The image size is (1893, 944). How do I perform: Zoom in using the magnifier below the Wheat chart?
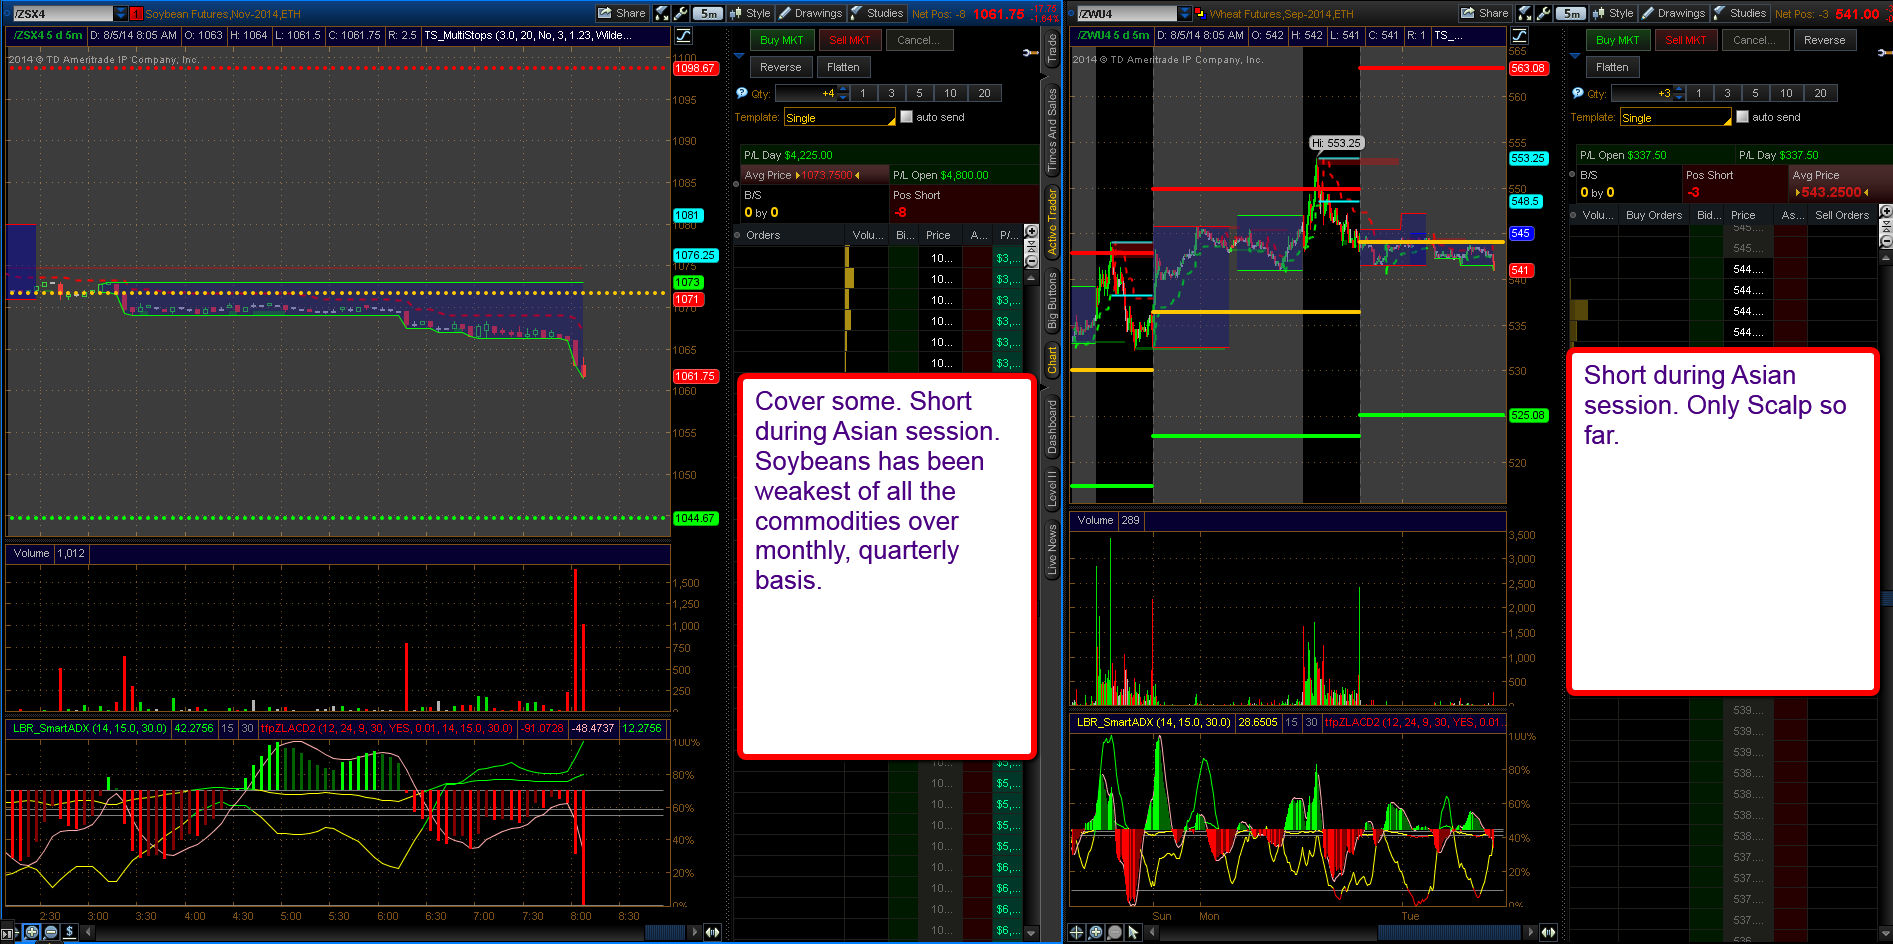point(1096,932)
